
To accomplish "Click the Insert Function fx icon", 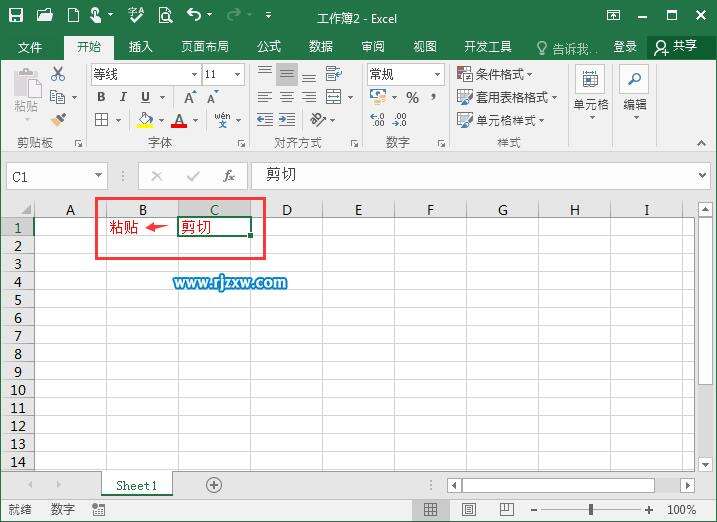I will pos(228,176).
